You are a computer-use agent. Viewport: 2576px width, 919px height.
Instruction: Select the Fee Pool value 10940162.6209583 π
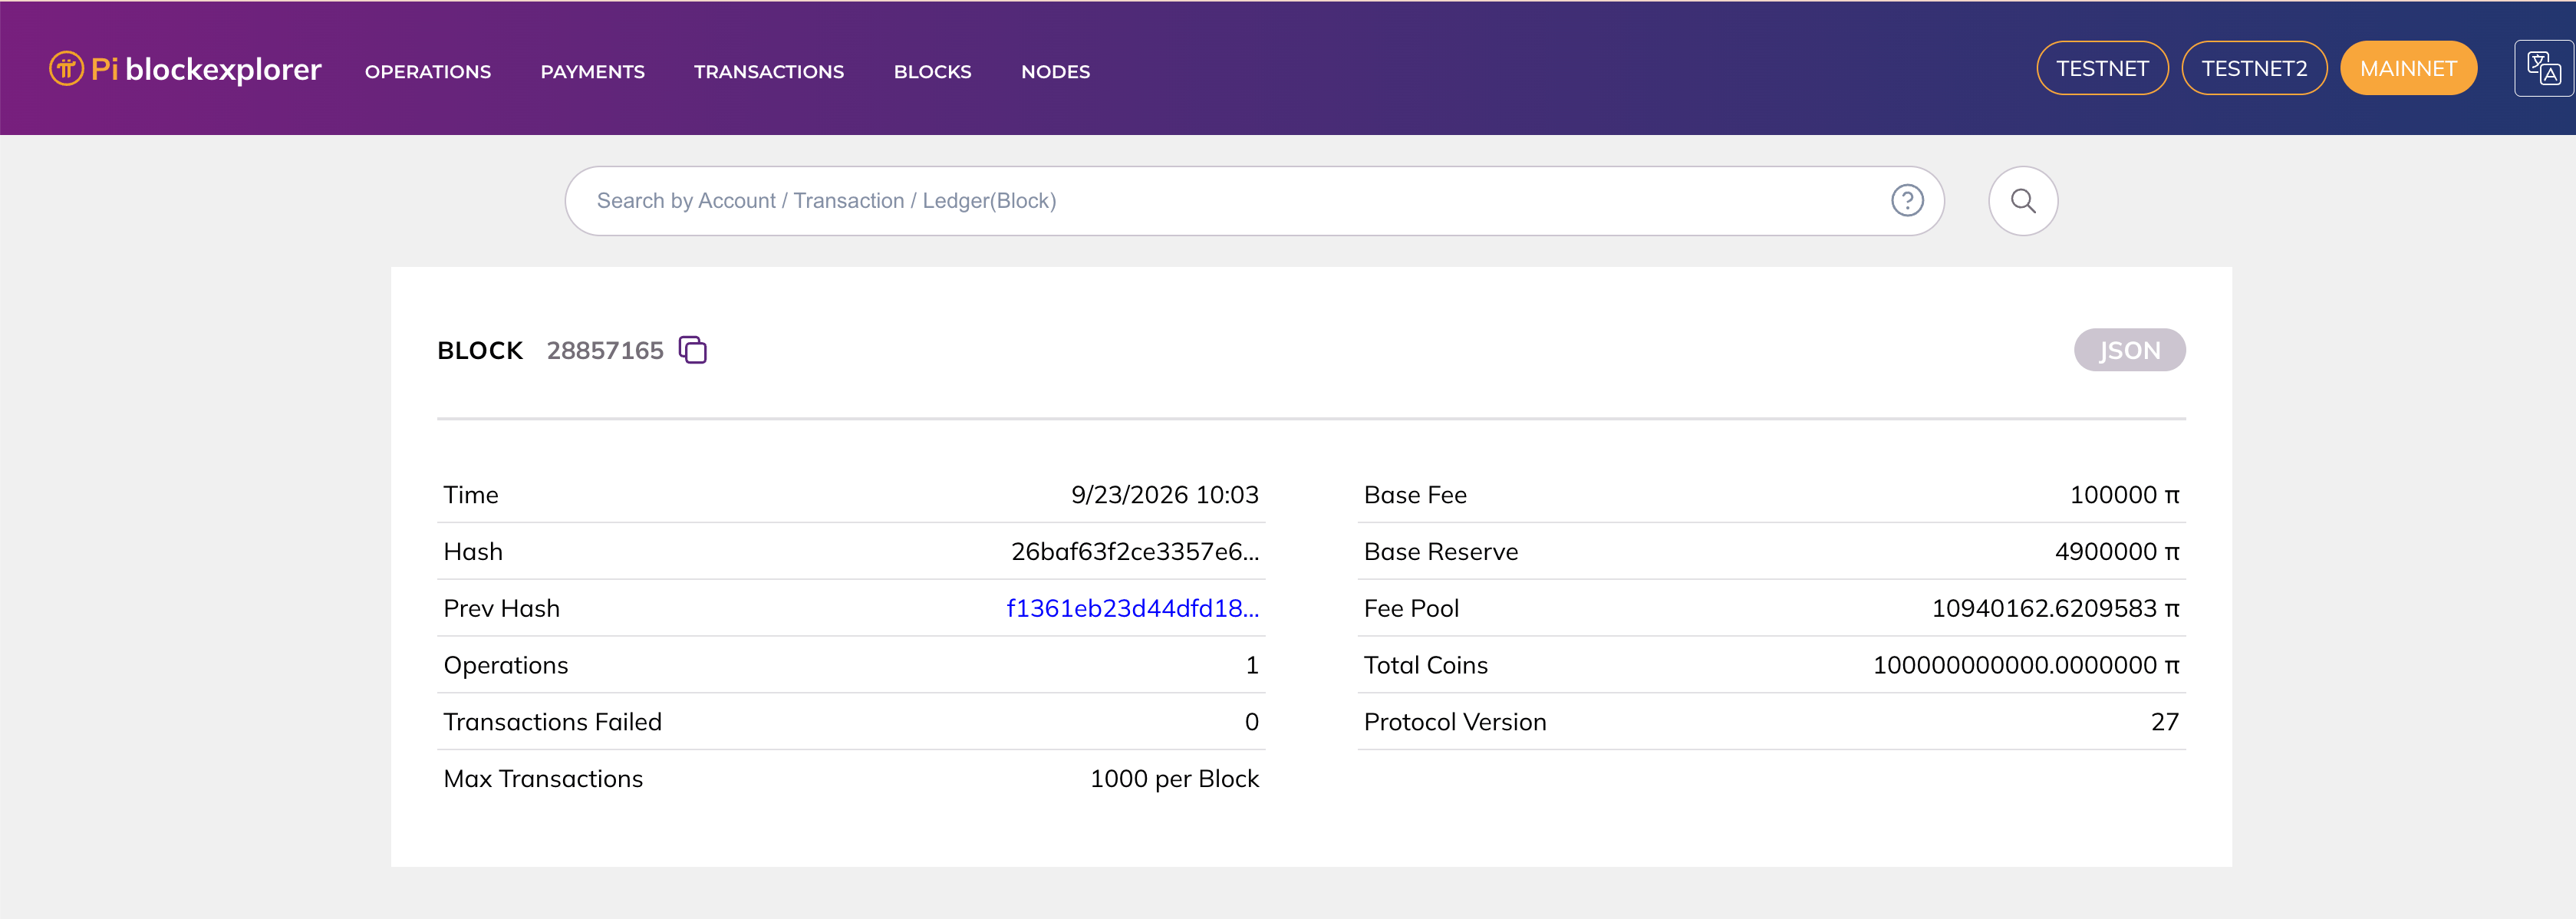tap(2055, 609)
